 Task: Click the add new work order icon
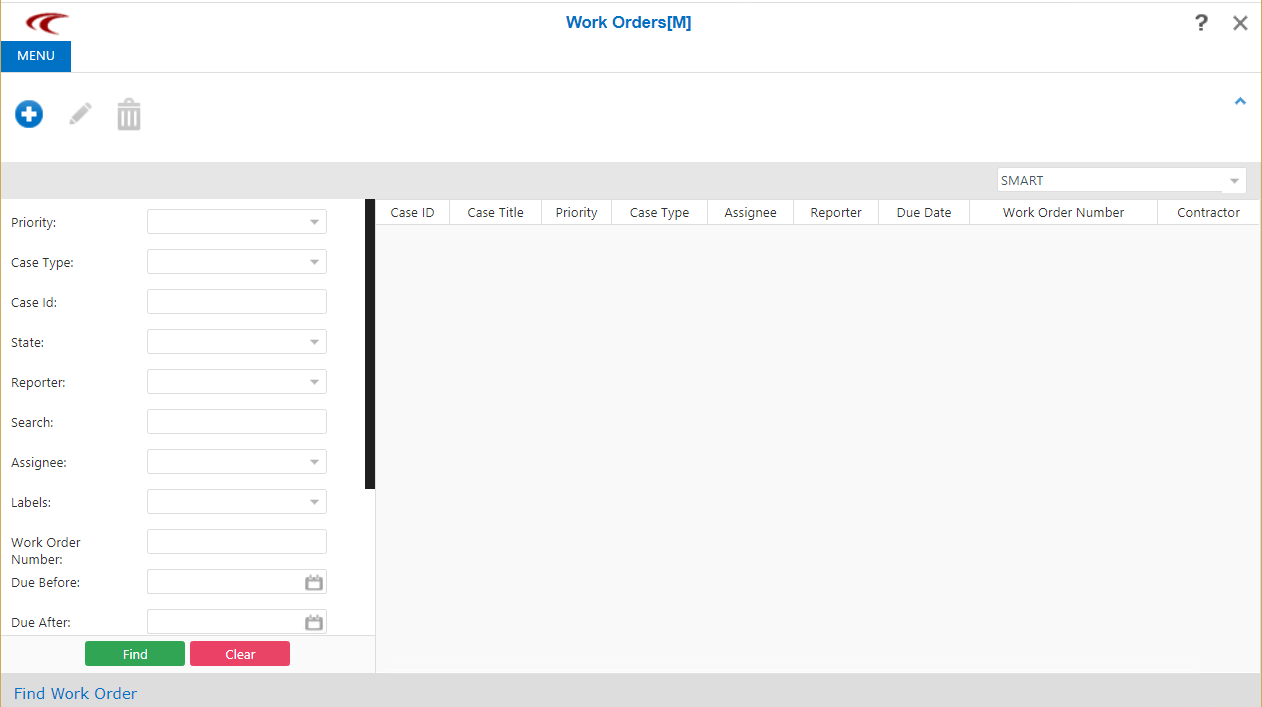pyautogui.click(x=28, y=113)
